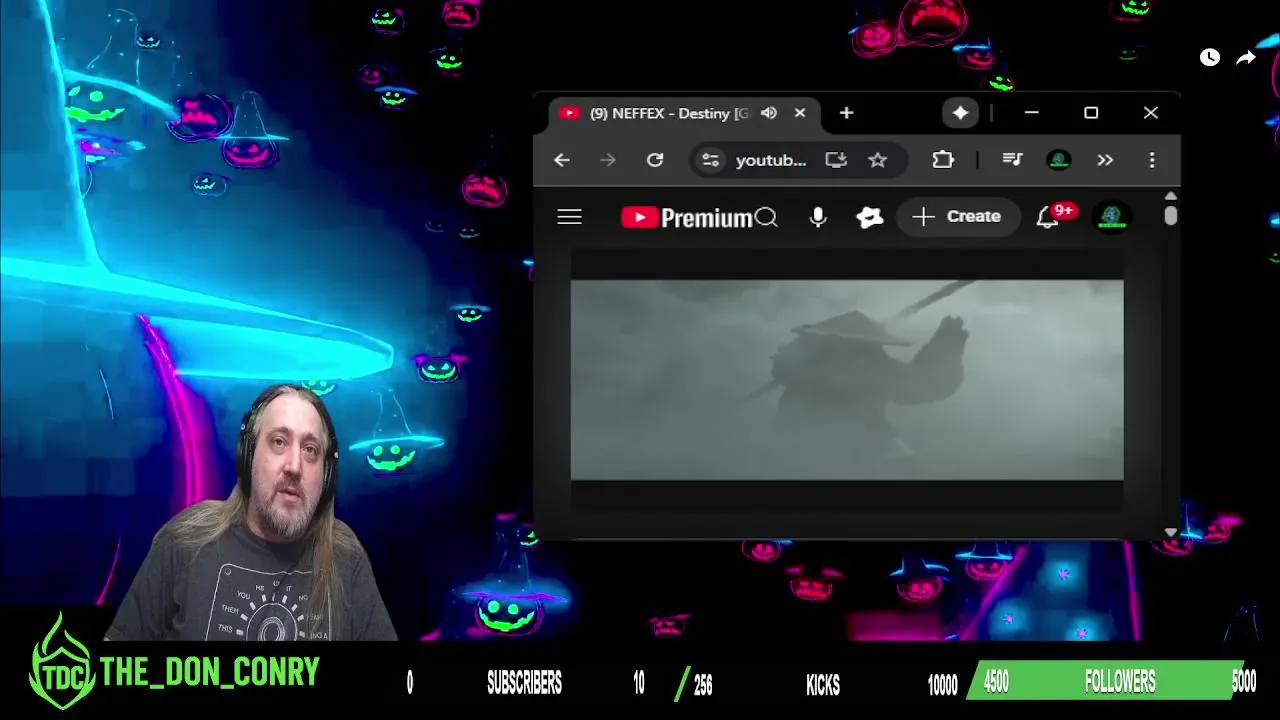Close the NEFFEX - Destiny tab

coord(800,113)
